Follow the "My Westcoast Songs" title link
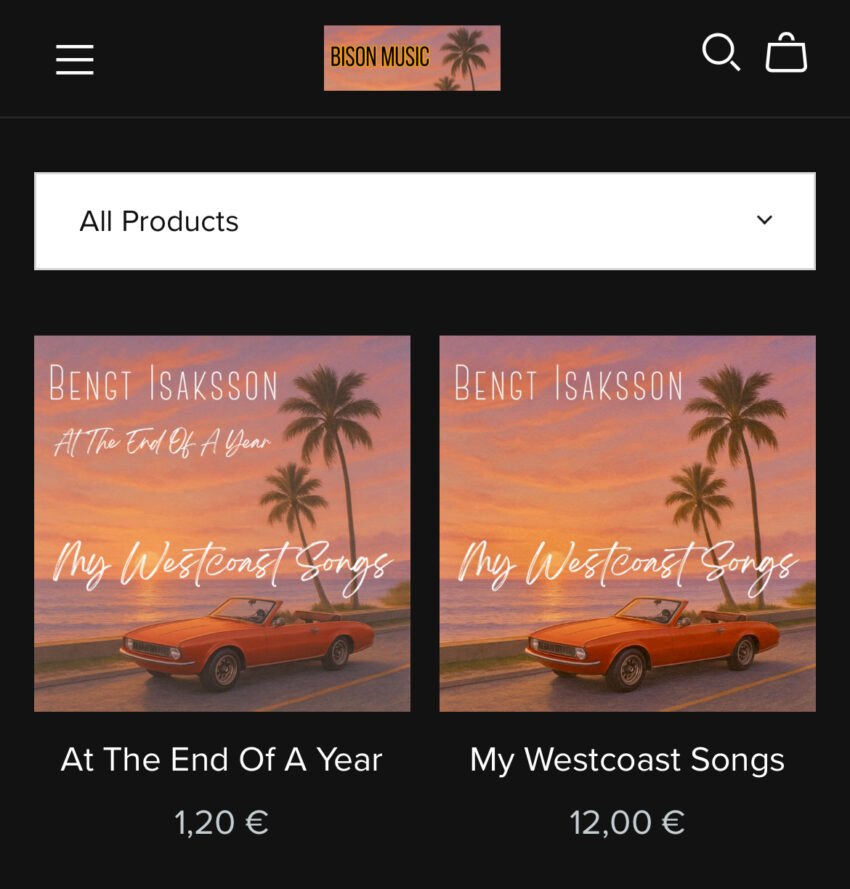This screenshot has height=889, width=850. pyautogui.click(x=627, y=760)
